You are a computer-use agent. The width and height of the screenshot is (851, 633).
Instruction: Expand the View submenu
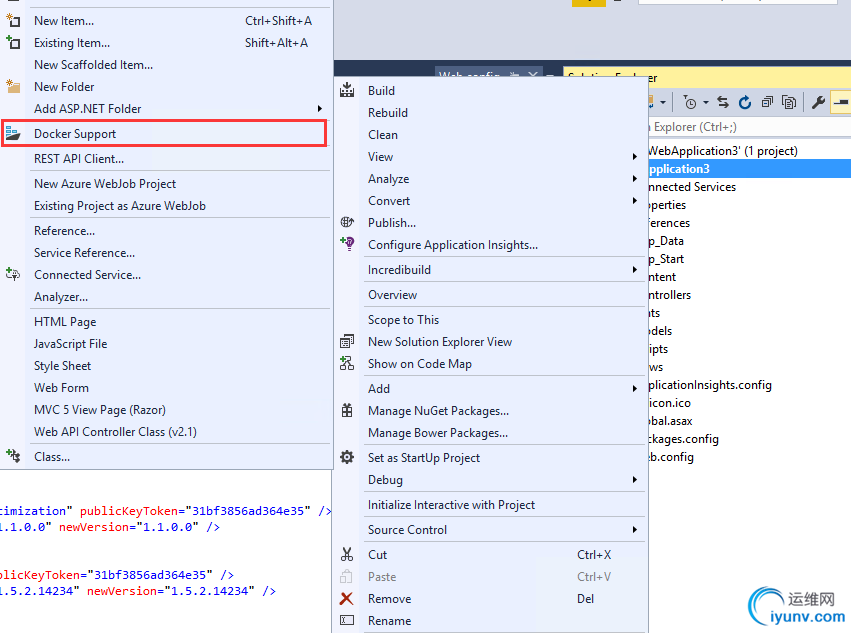tap(634, 156)
